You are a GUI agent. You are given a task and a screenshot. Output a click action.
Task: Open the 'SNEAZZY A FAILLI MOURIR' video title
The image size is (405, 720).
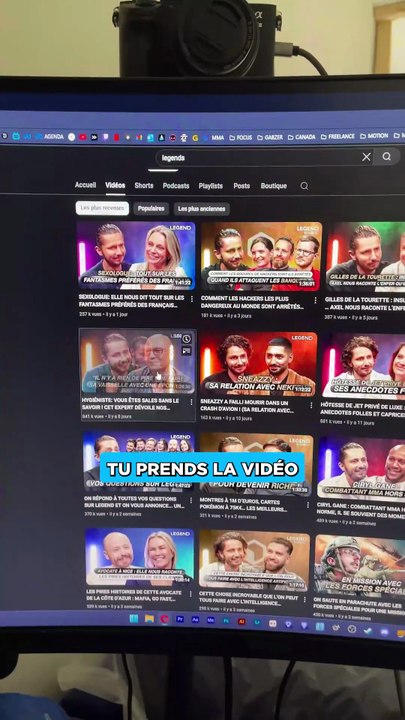pyautogui.click(x=247, y=406)
